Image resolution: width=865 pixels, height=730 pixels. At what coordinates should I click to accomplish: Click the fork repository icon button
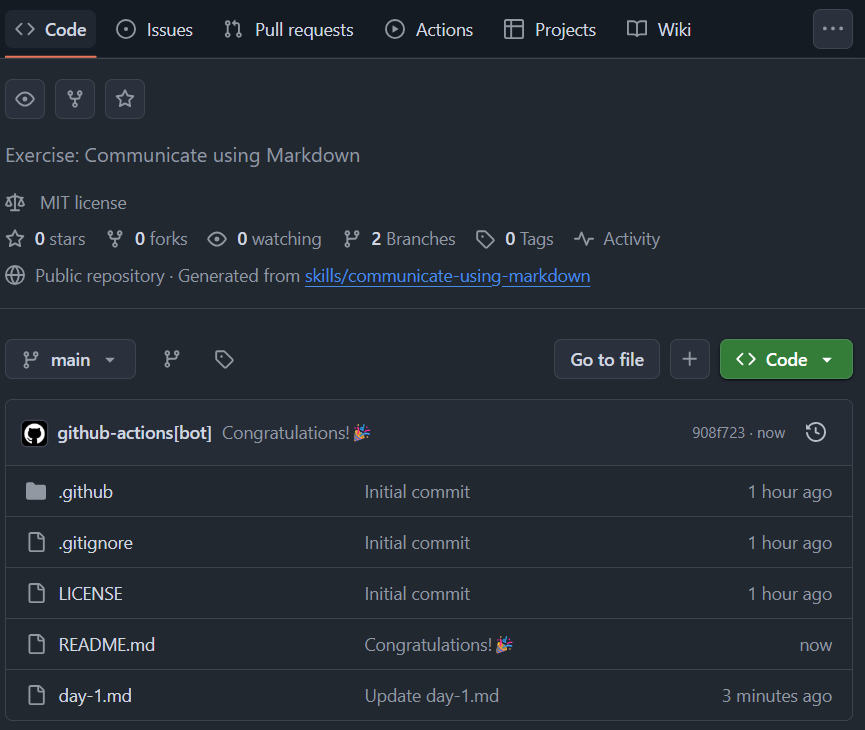point(75,99)
